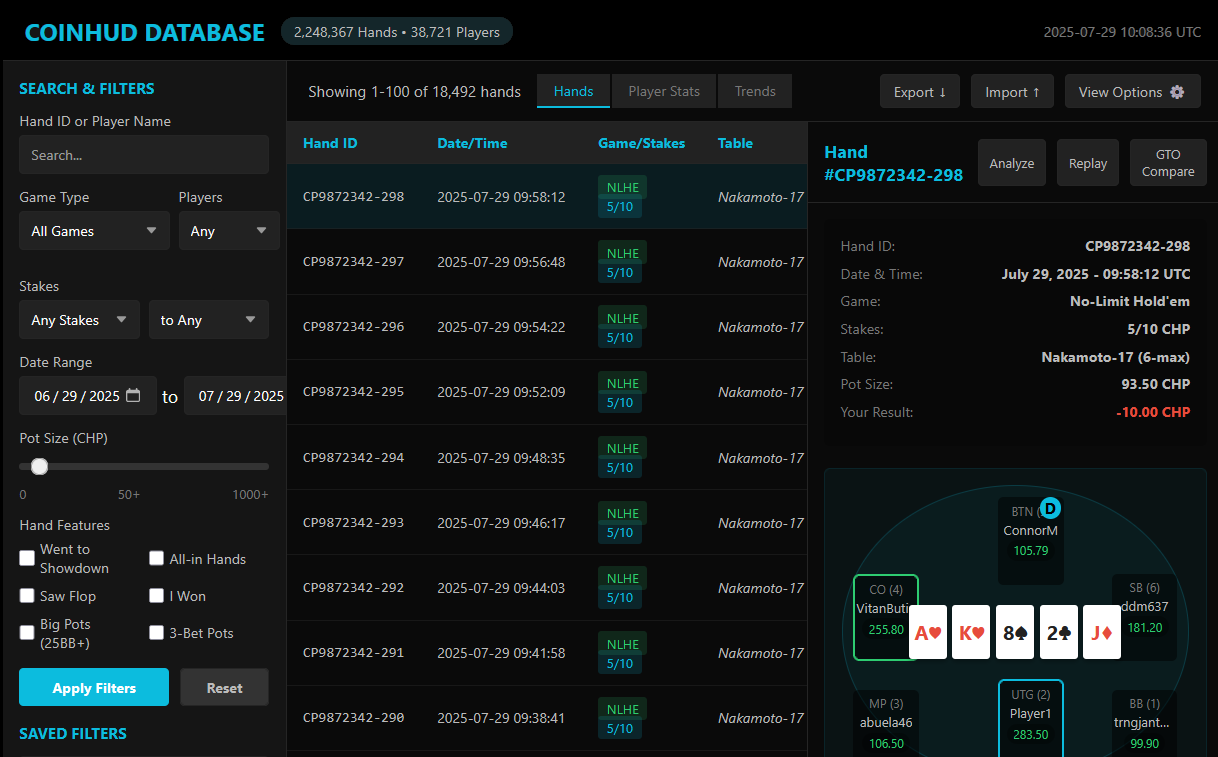Screen dimensions: 1218x757
Task: Check the Saw Flop filter
Action: pyautogui.click(x=27, y=596)
